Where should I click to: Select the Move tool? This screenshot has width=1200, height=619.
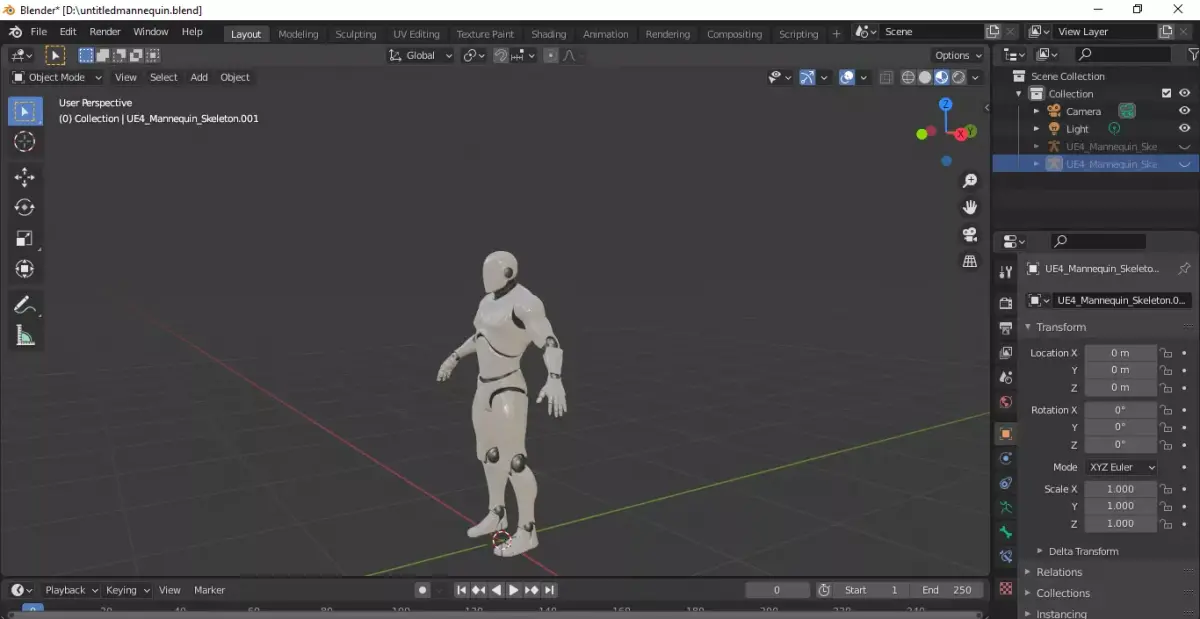[x=25, y=177]
